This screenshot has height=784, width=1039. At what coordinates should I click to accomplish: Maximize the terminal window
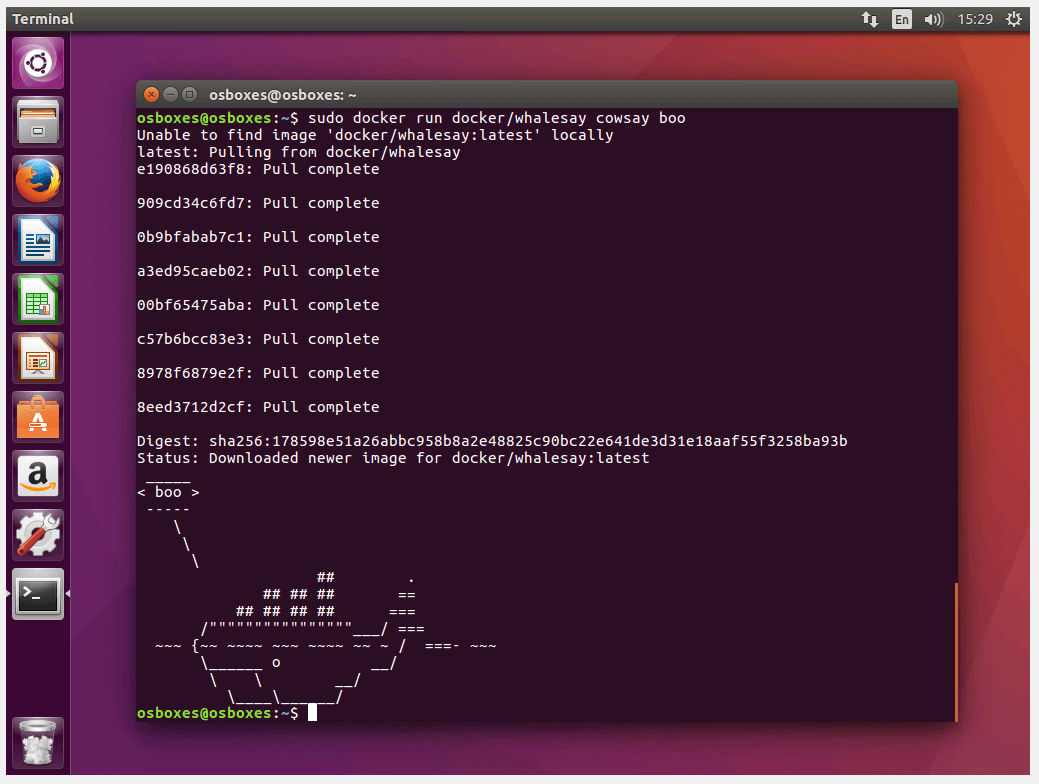189,94
